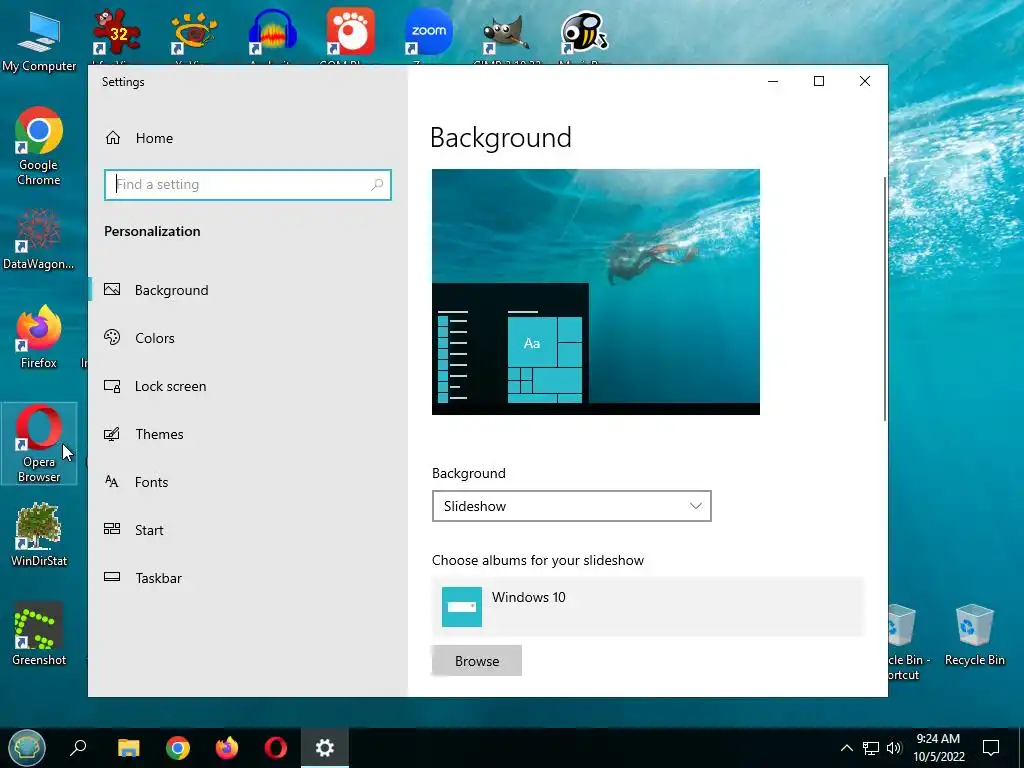Click the taskbar search magnifier

click(78, 748)
